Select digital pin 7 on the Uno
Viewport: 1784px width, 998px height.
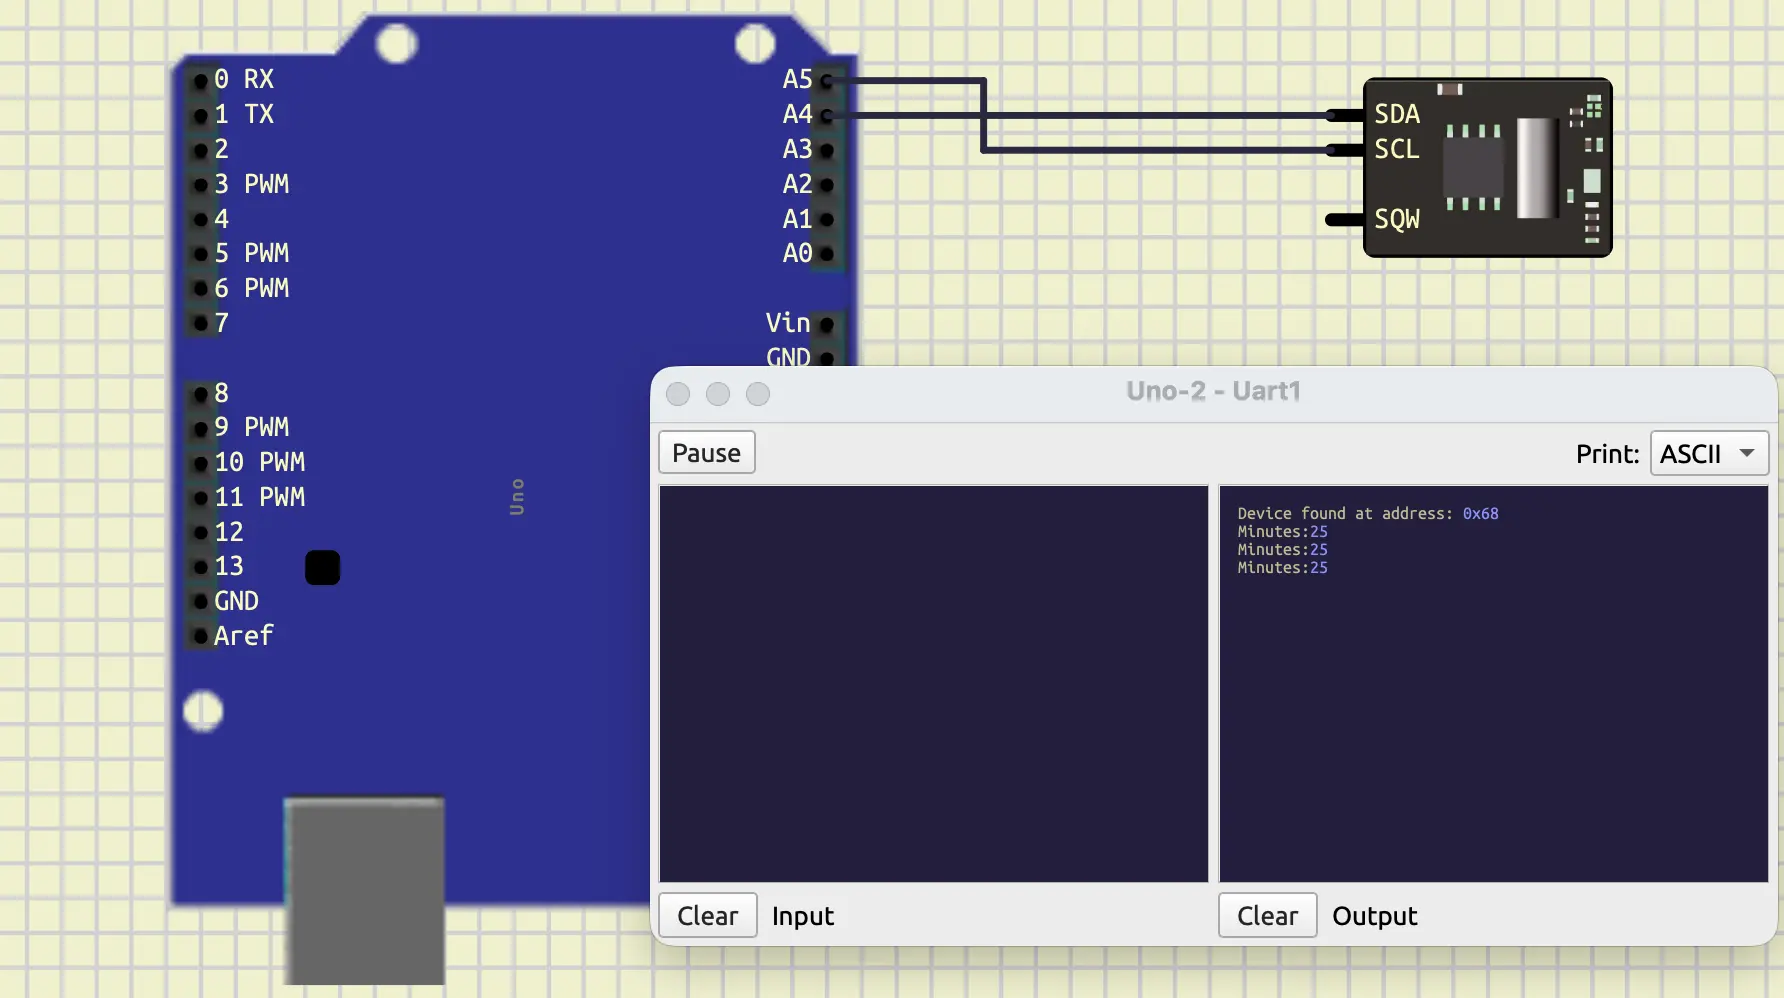[201, 323]
